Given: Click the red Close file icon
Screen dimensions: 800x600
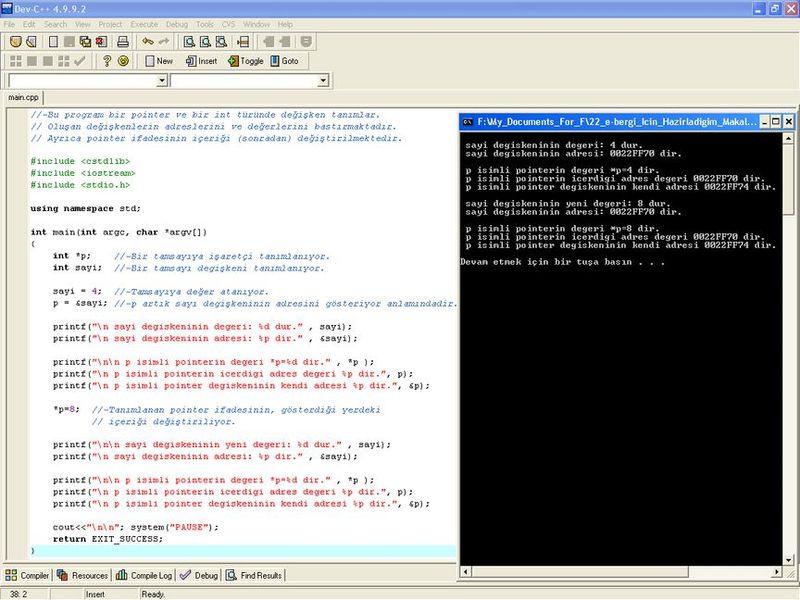Looking at the screenshot, I should 101,42.
